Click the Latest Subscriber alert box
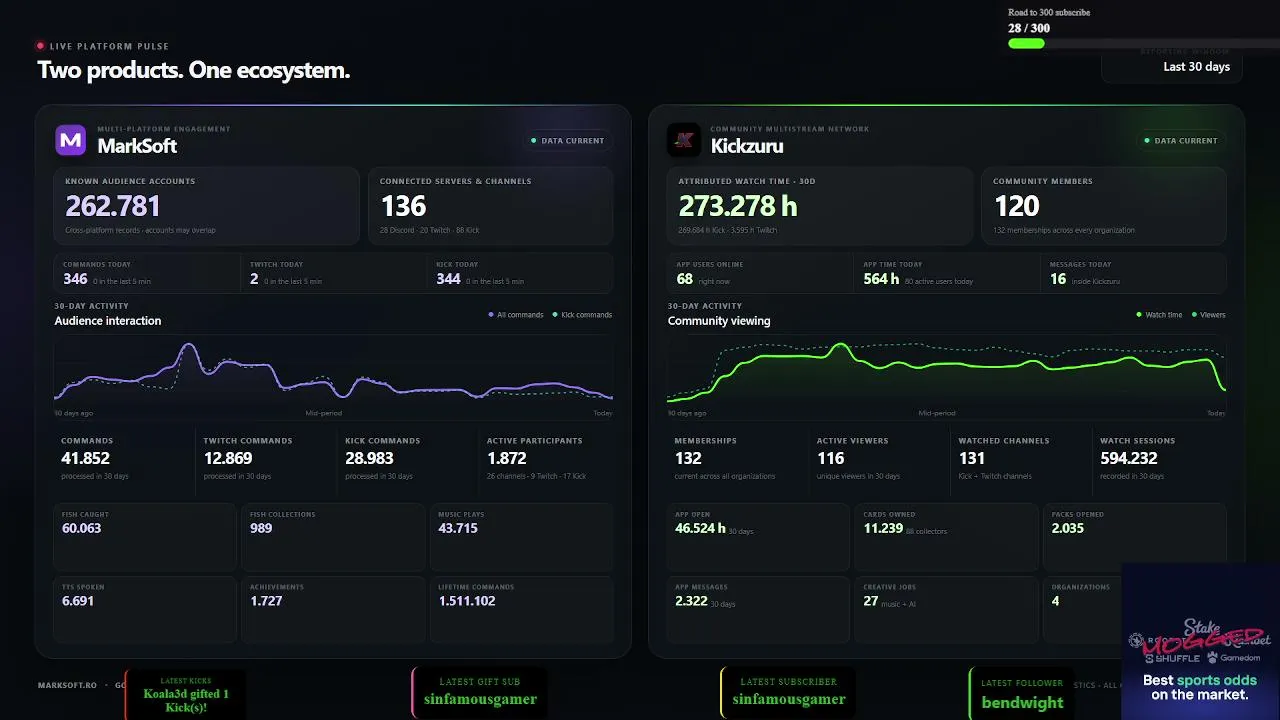Screen dimensions: 1280x720 [x=789, y=694]
